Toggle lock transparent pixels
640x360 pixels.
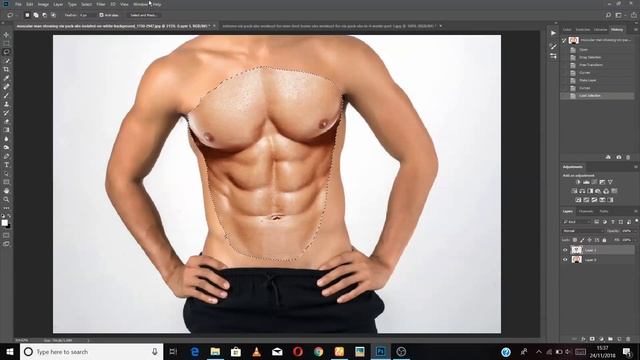[575, 240]
